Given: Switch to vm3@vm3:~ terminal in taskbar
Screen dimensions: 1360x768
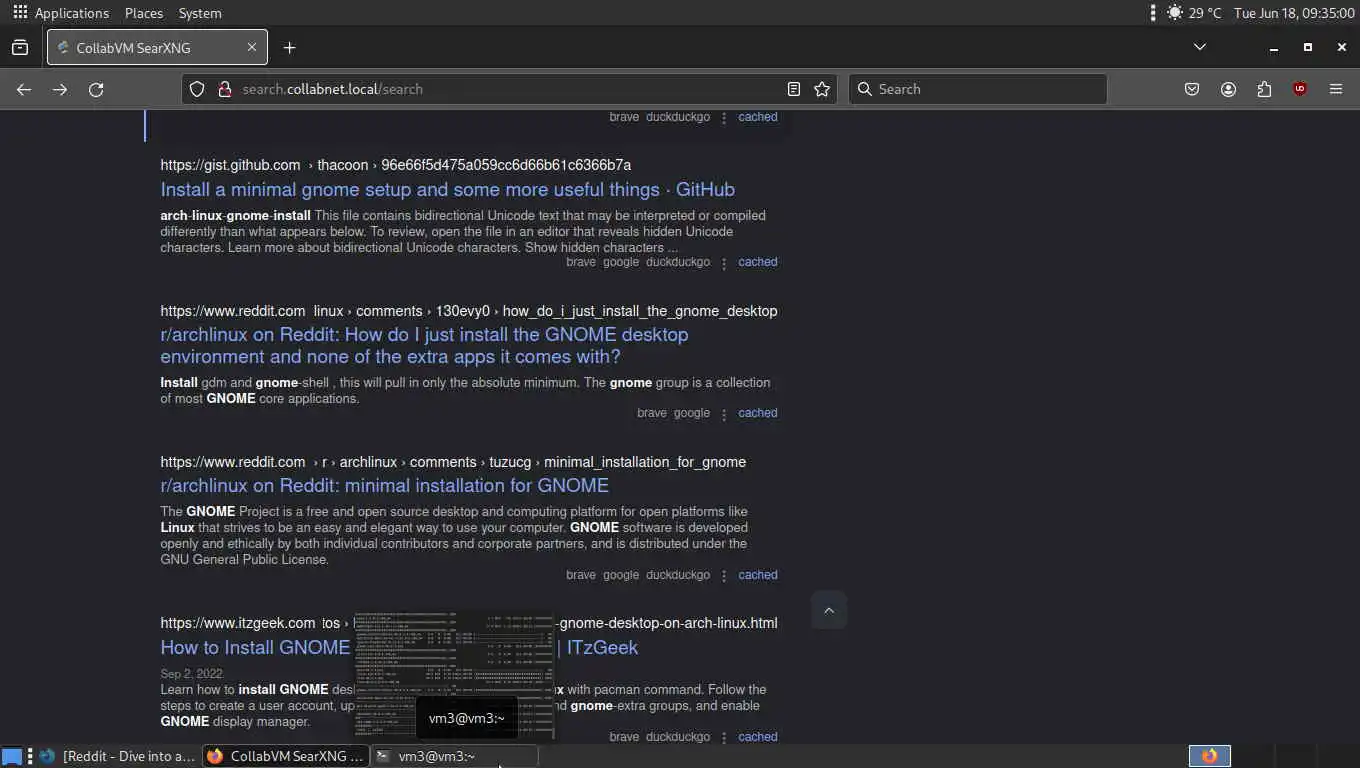Looking at the screenshot, I should [455, 756].
